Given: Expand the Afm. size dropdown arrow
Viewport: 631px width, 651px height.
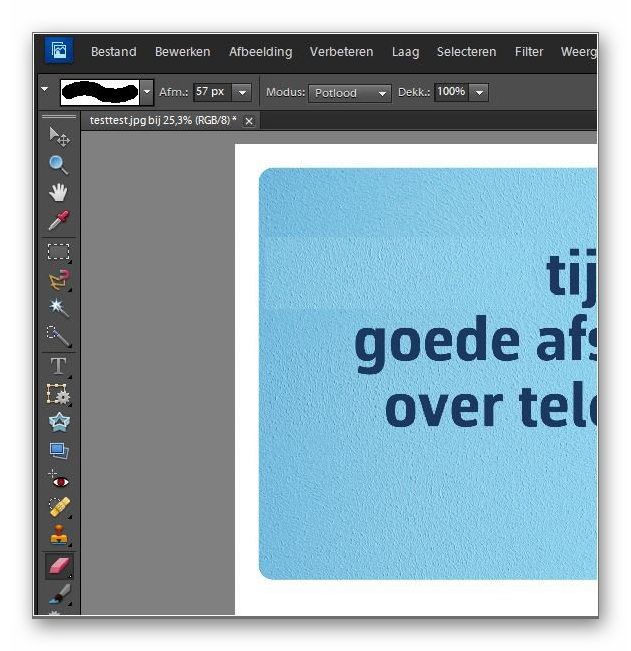Looking at the screenshot, I should 241,92.
